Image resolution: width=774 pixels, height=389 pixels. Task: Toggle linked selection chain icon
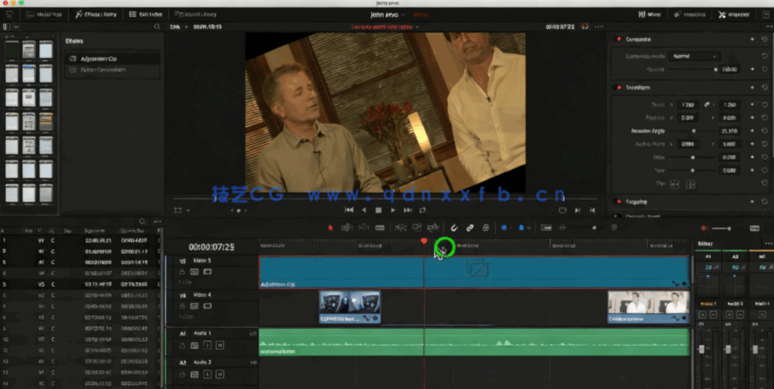(470, 228)
